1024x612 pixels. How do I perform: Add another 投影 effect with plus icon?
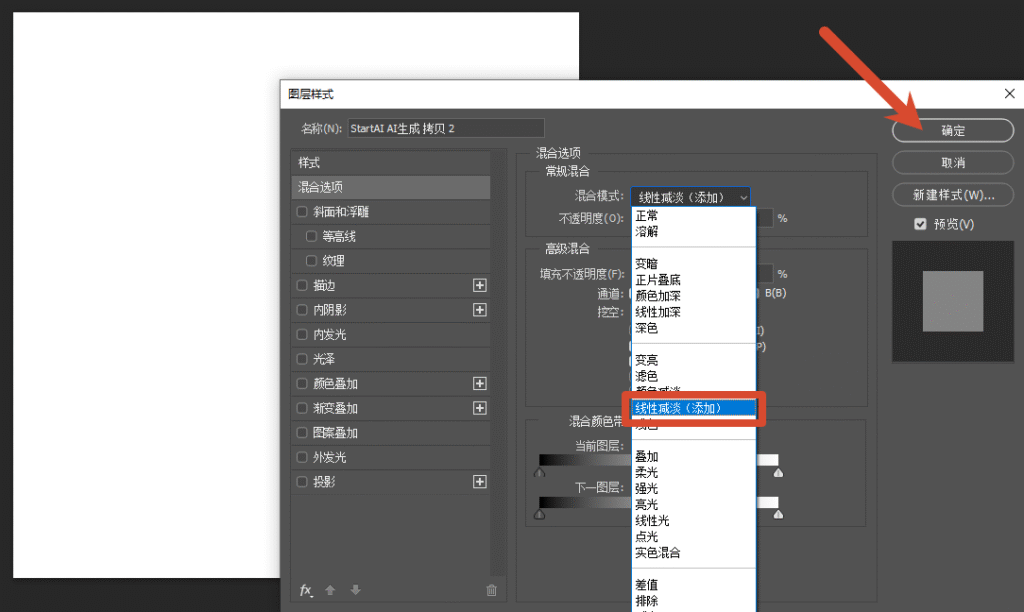point(479,481)
